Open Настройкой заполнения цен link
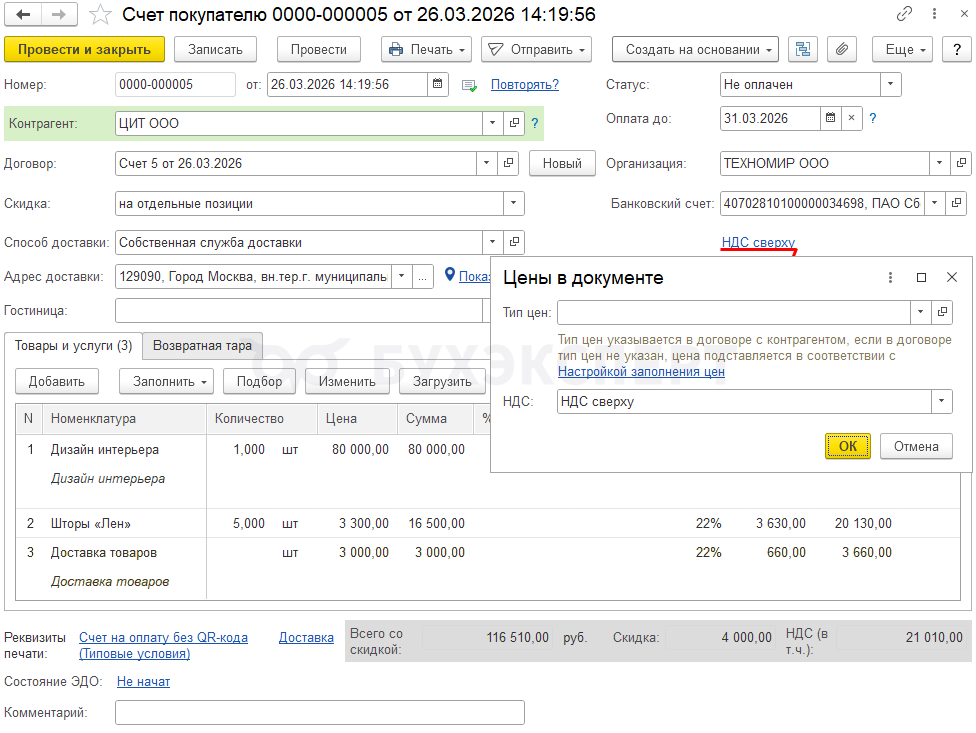The width and height of the screenshot is (976, 733). click(641, 371)
